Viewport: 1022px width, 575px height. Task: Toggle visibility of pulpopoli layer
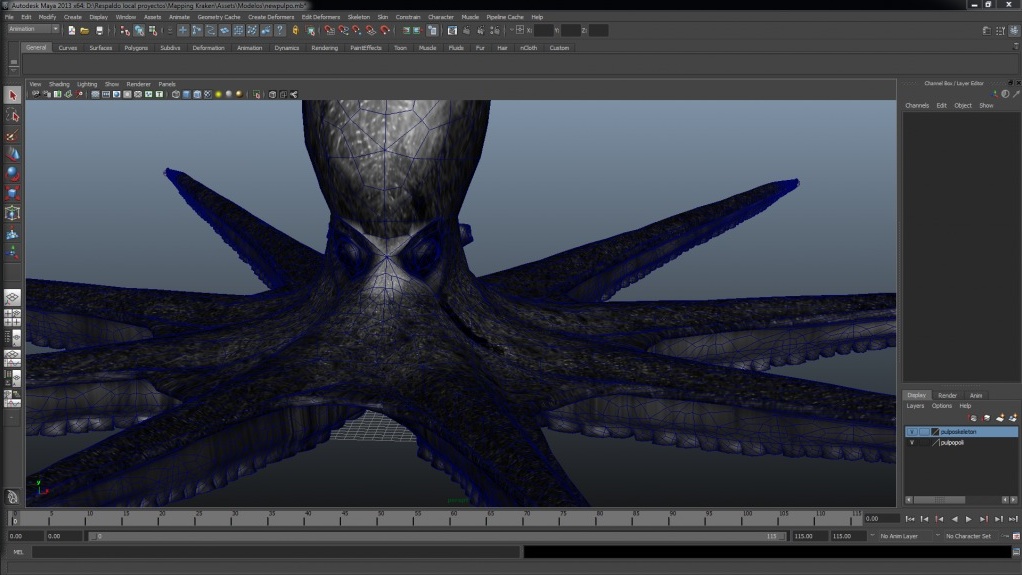(911, 442)
